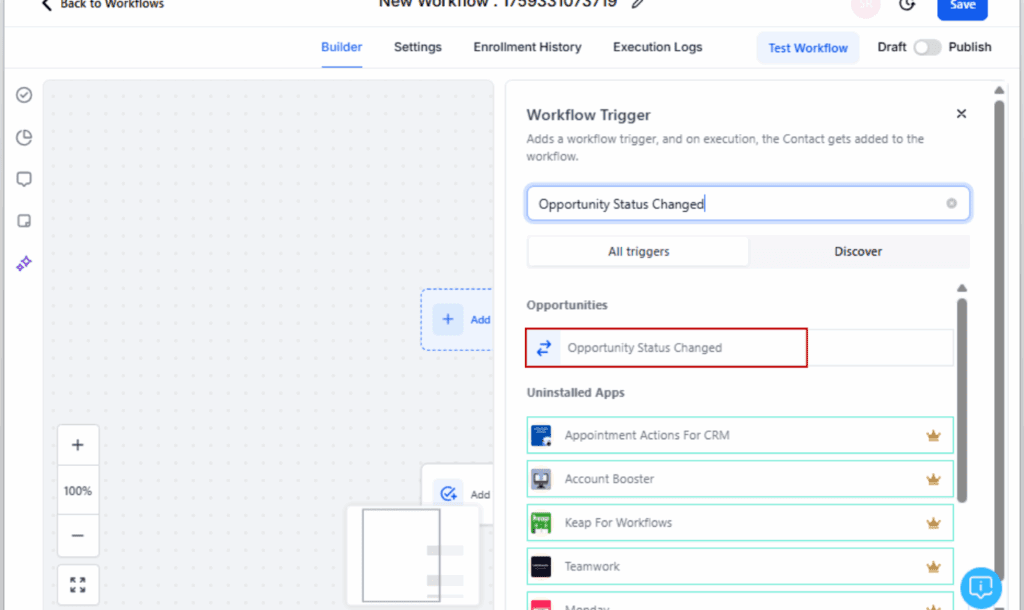Click the checkmark icon in left sidebar
This screenshot has height=610, width=1024.
coord(24,95)
